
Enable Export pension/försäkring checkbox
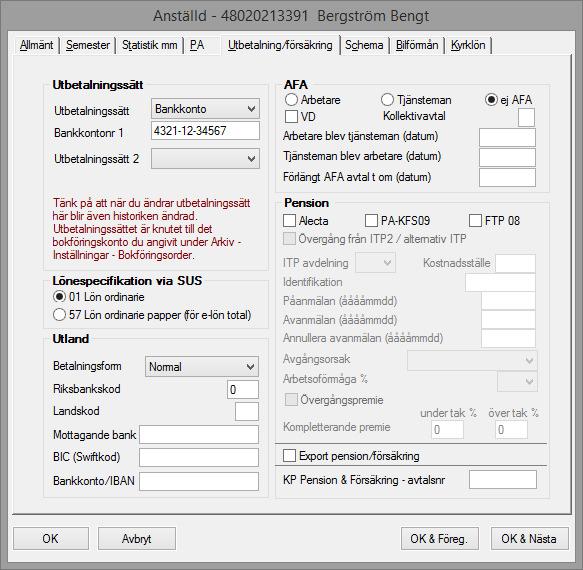tap(290, 455)
